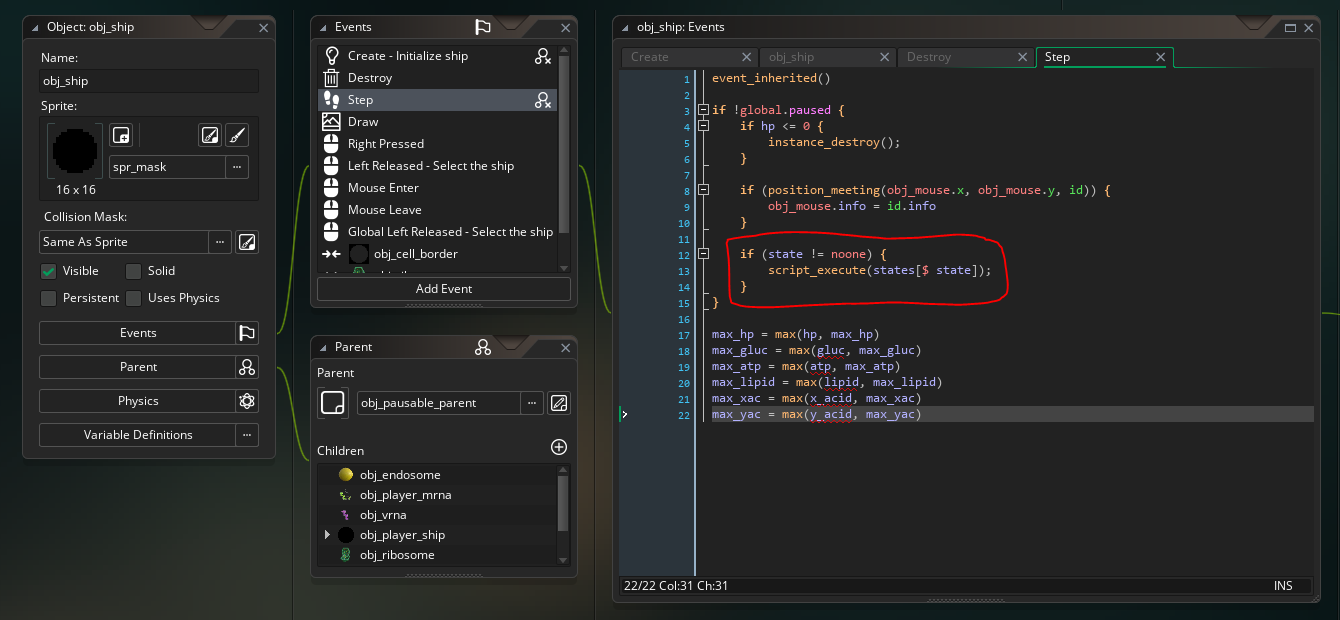Screen dimensions: 1340x620
Task: Open the Physics button
Action: (138, 401)
